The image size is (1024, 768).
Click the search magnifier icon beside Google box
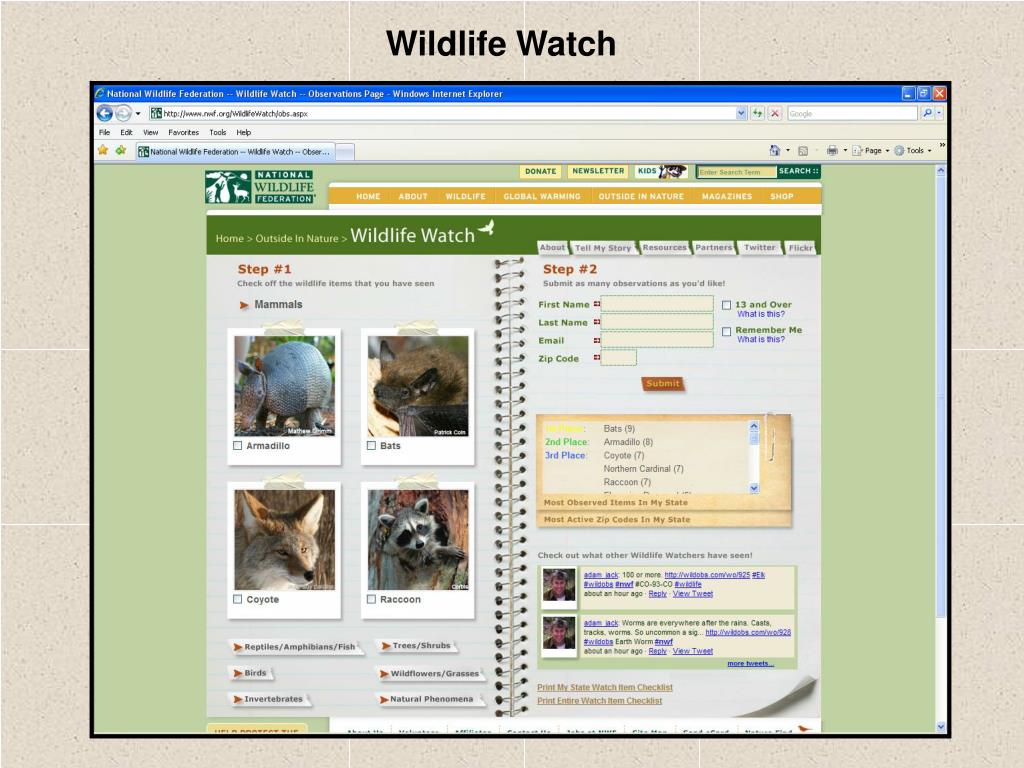click(927, 113)
